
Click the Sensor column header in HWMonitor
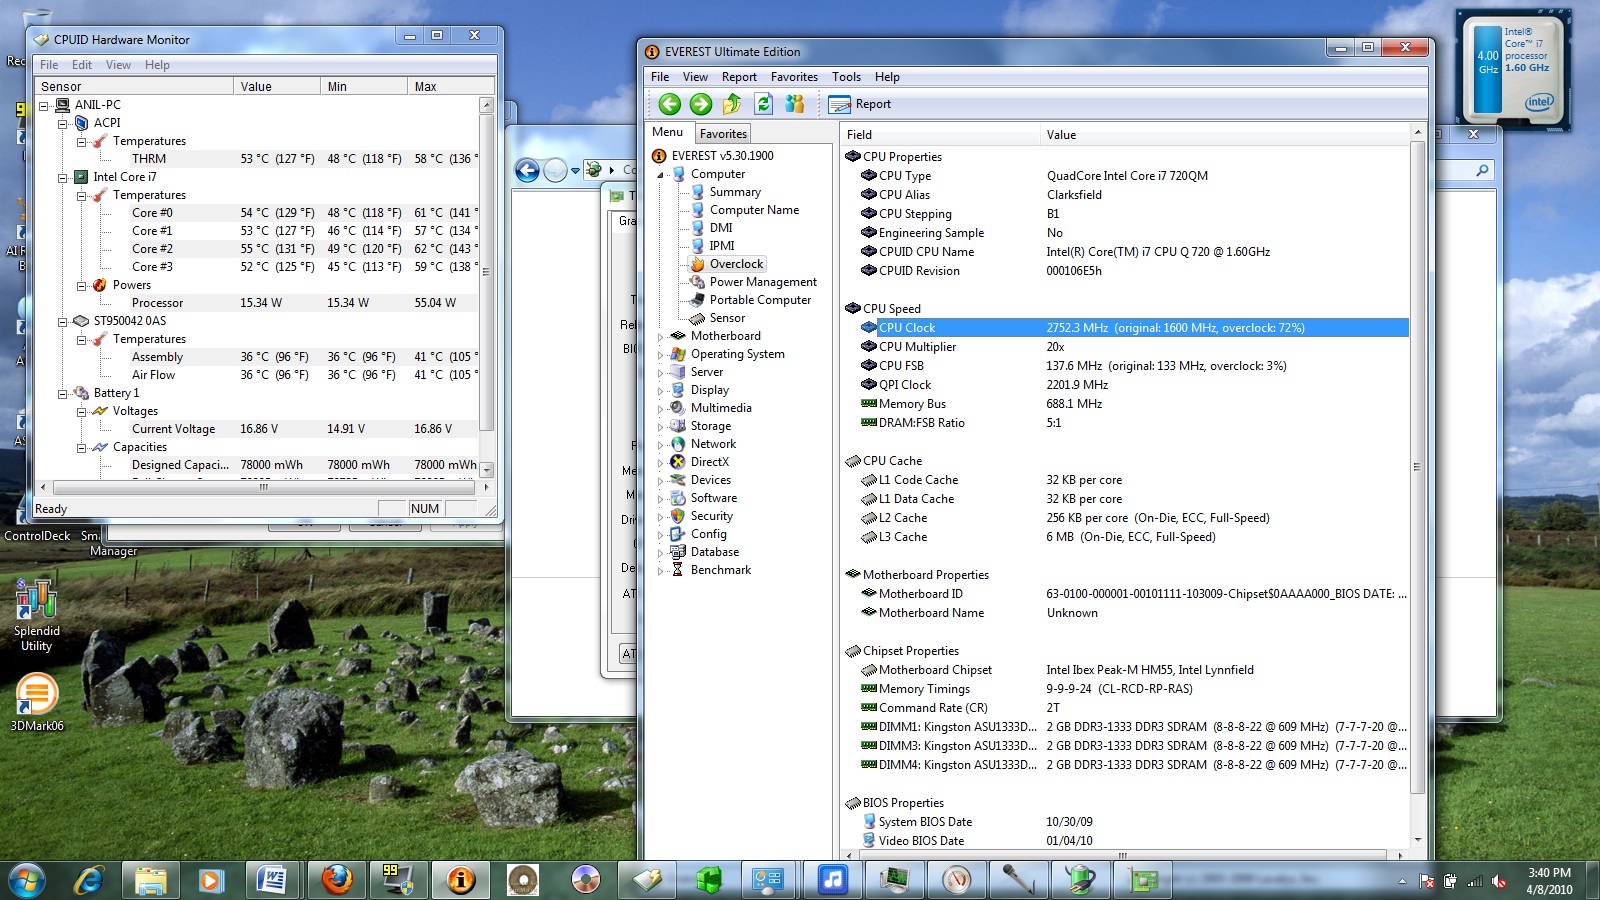134,87
